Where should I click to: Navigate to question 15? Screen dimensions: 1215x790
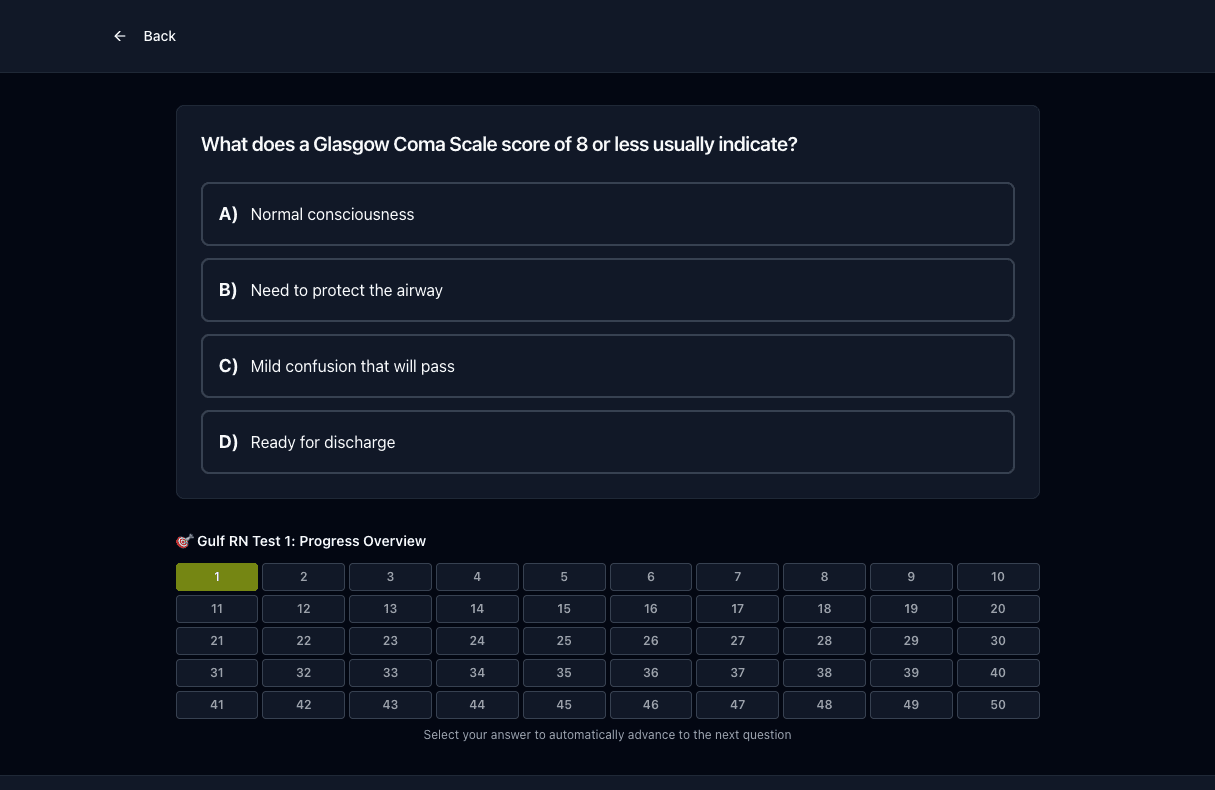[564, 609]
